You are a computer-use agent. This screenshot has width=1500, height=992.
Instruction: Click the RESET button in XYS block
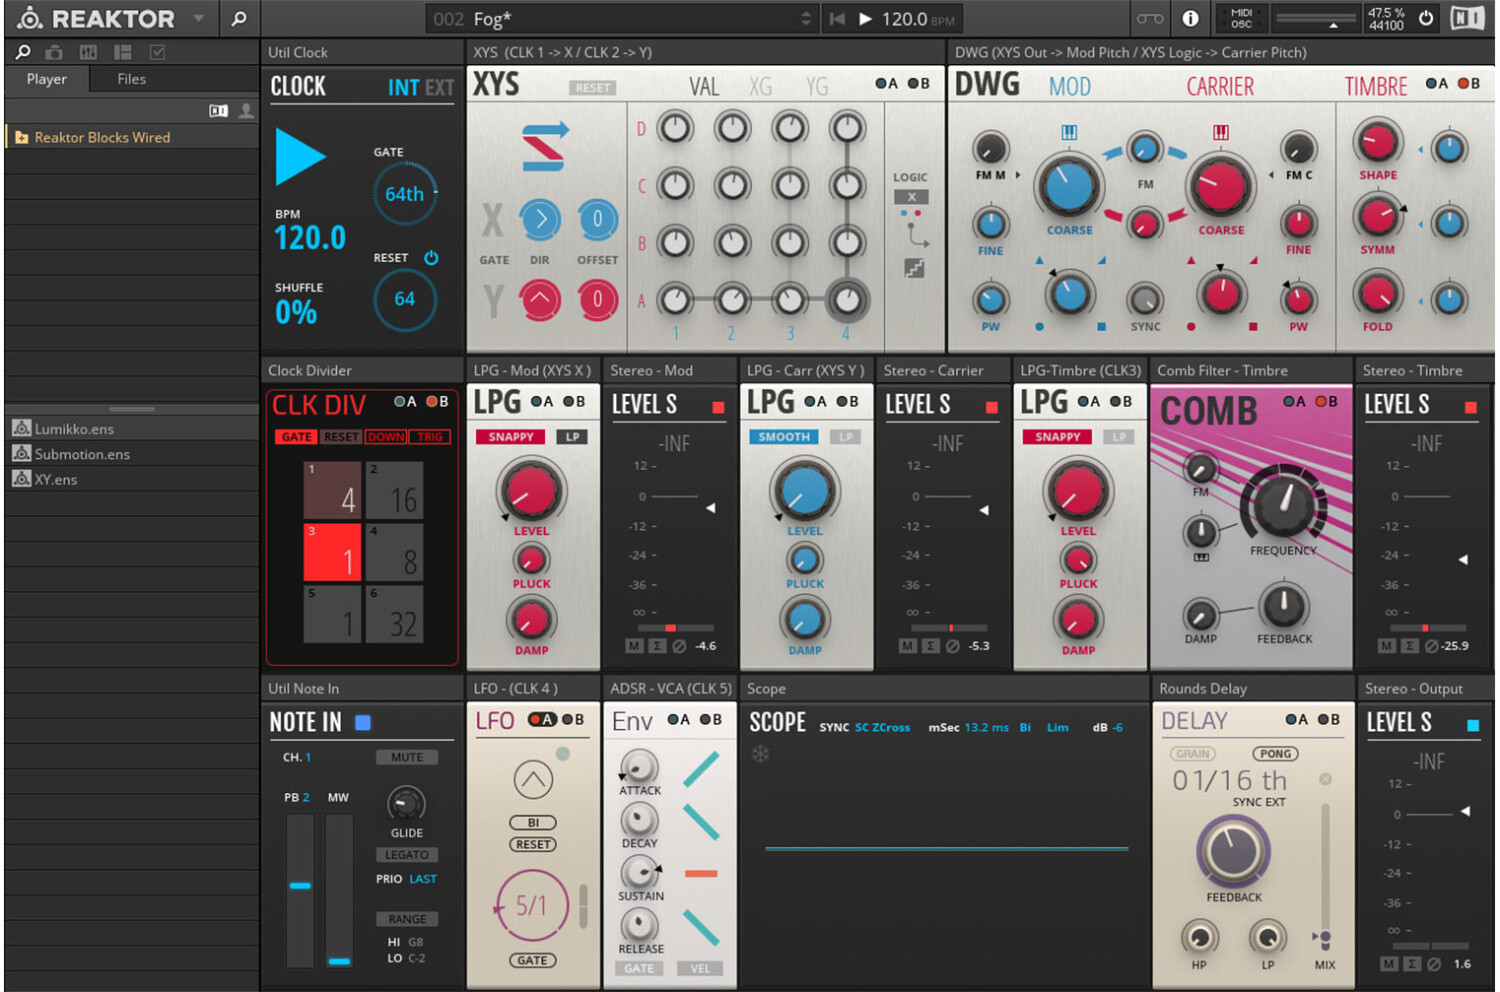592,88
